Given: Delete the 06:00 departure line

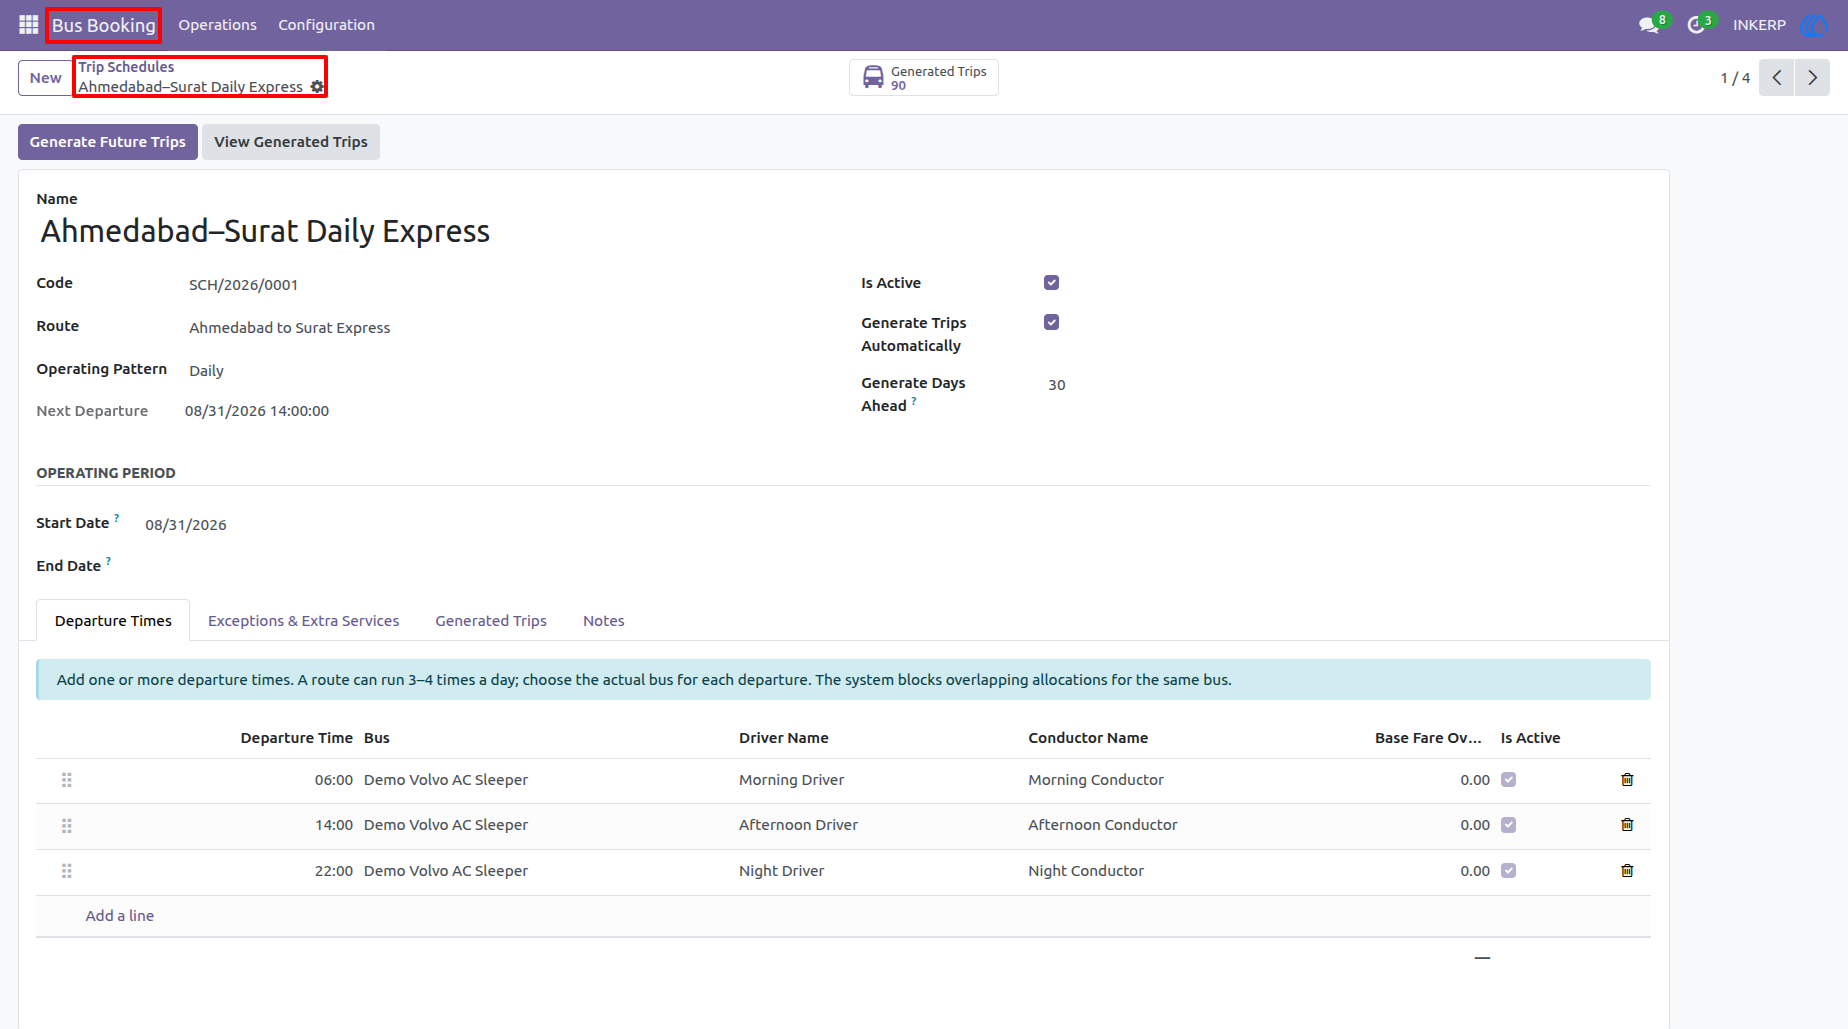Looking at the screenshot, I should point(1627,780).
